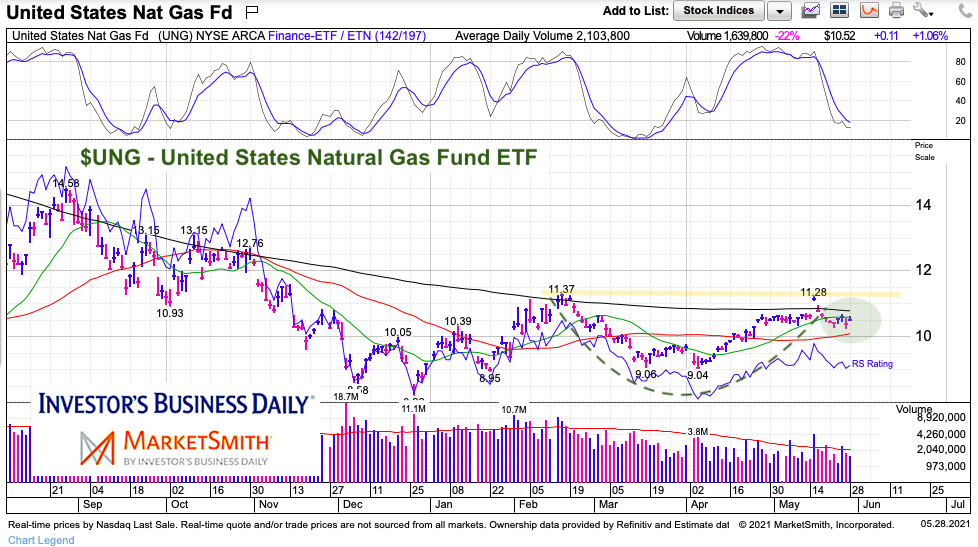Click the Volume 1,639,800 readout
Screen dimensions: 978x547
point(727,36)
